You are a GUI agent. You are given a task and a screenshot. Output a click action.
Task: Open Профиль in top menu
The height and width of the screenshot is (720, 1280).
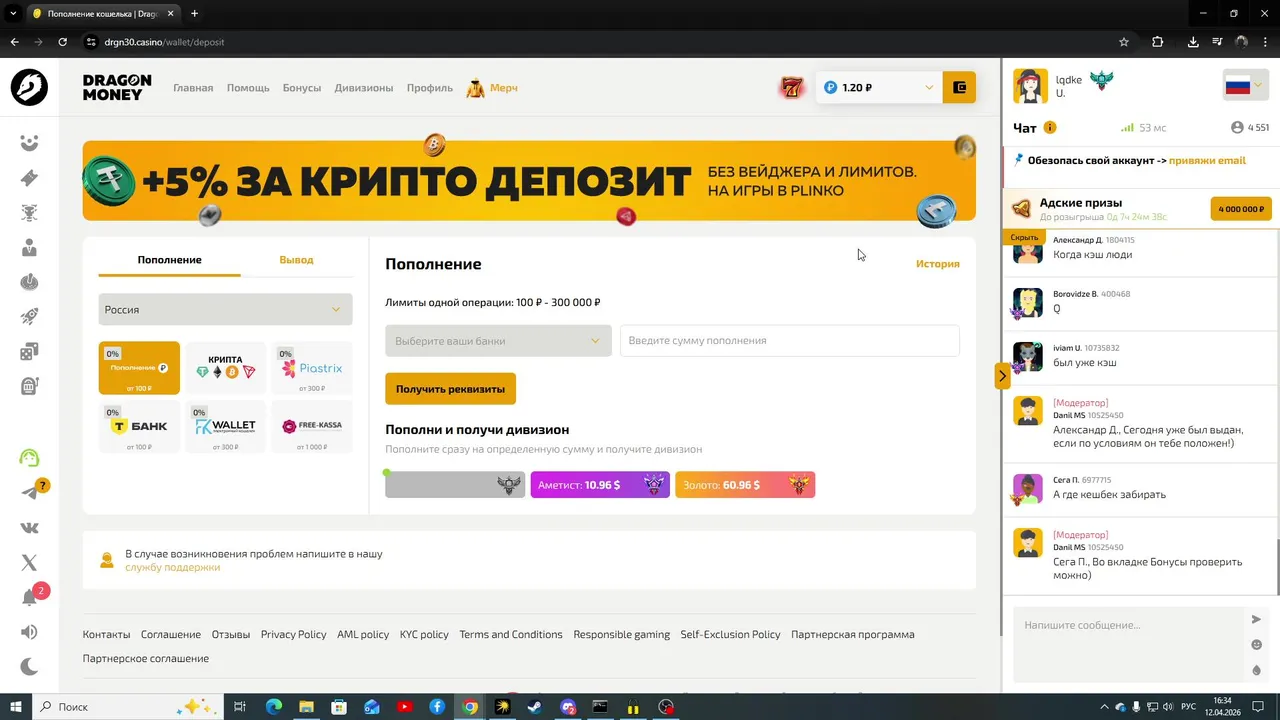430,88
